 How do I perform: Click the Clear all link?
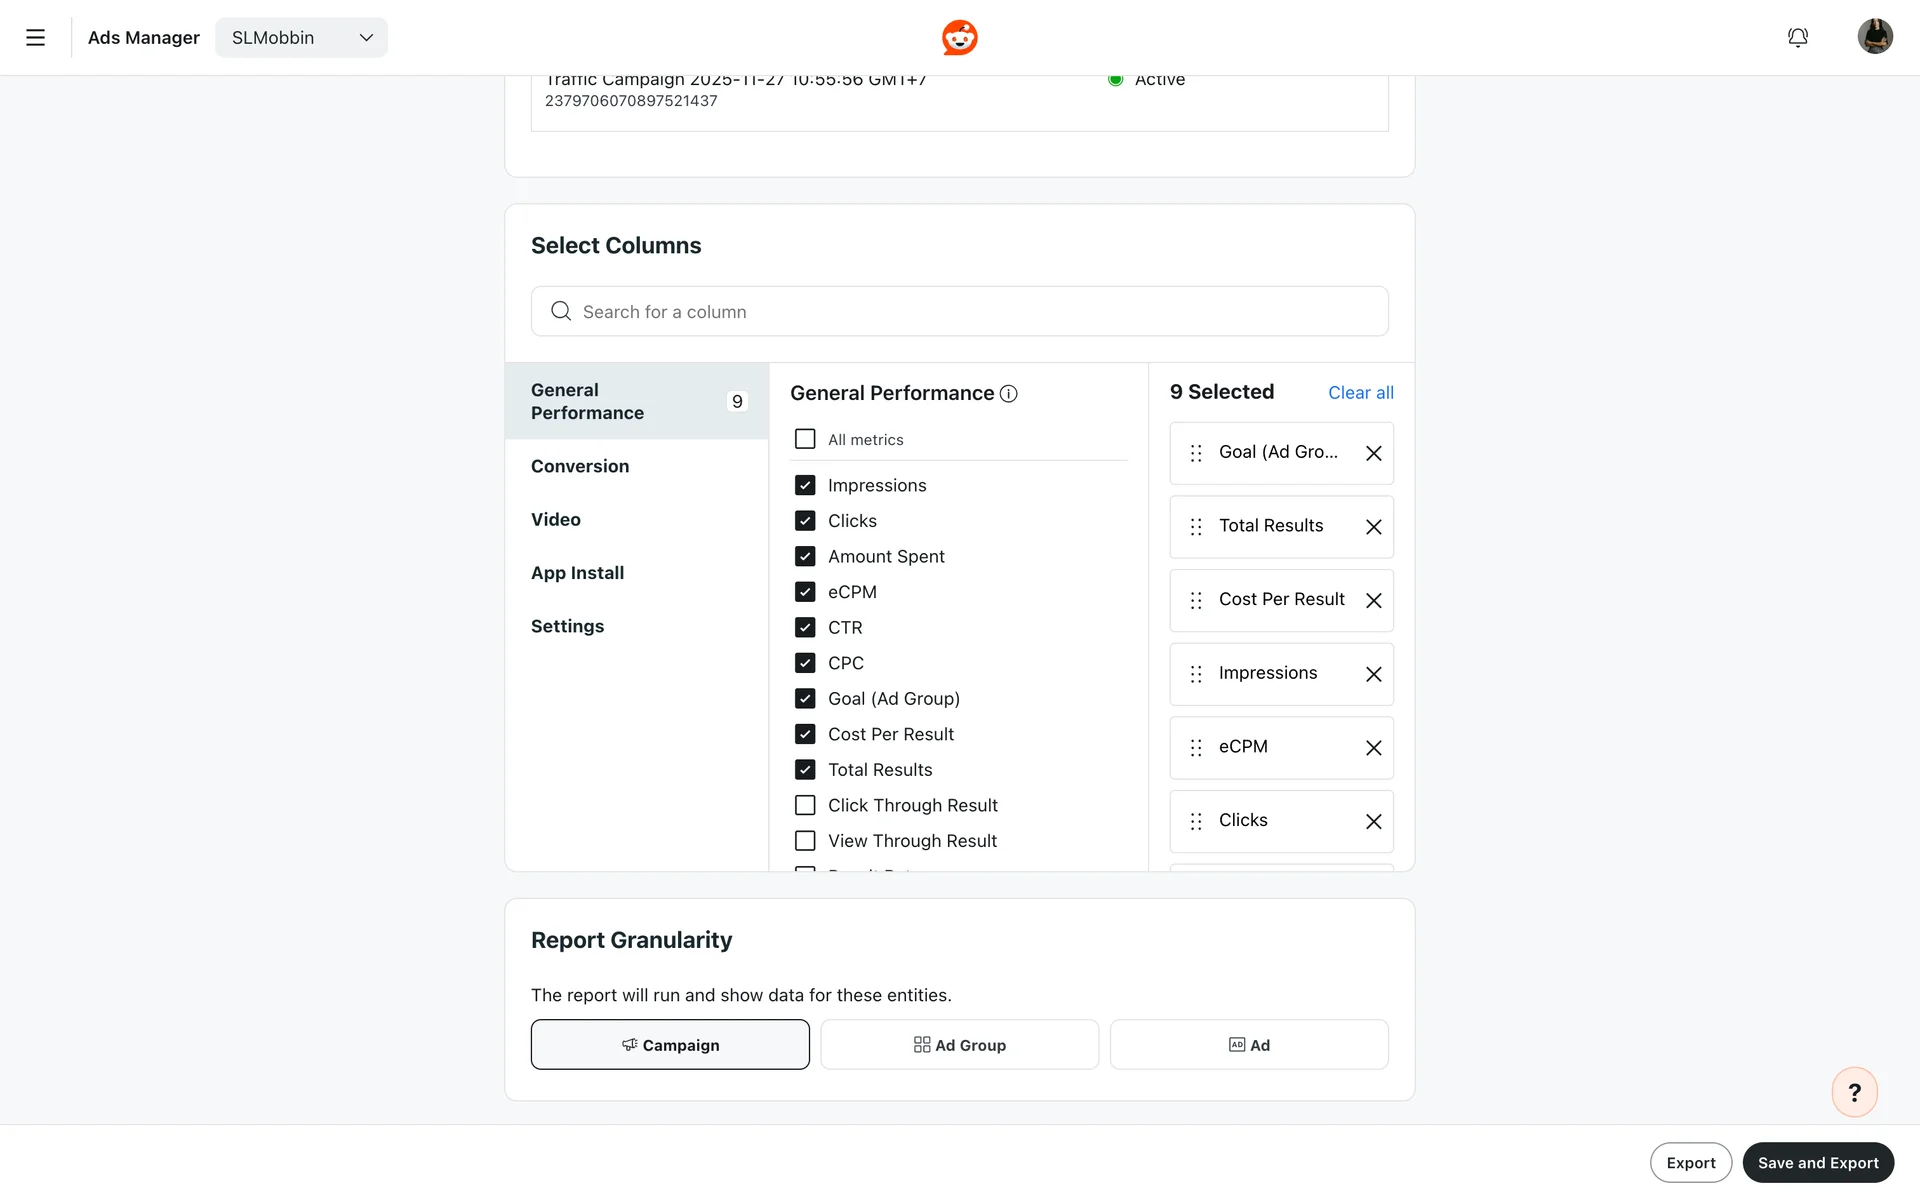1360,393
